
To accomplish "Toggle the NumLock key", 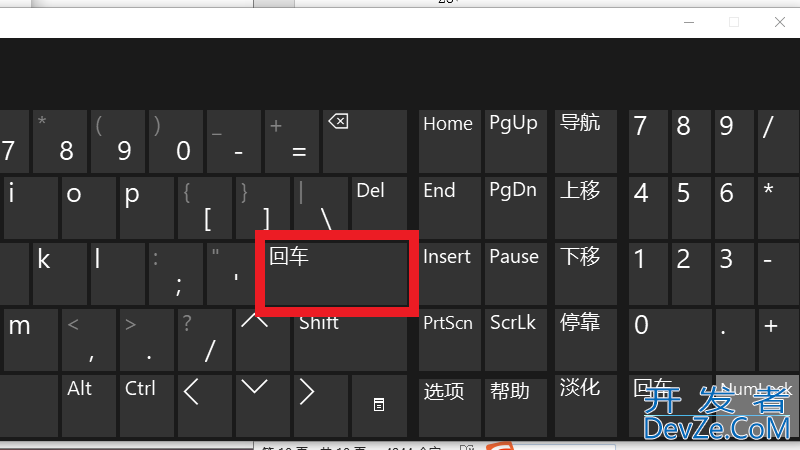I will pos(758,406).
